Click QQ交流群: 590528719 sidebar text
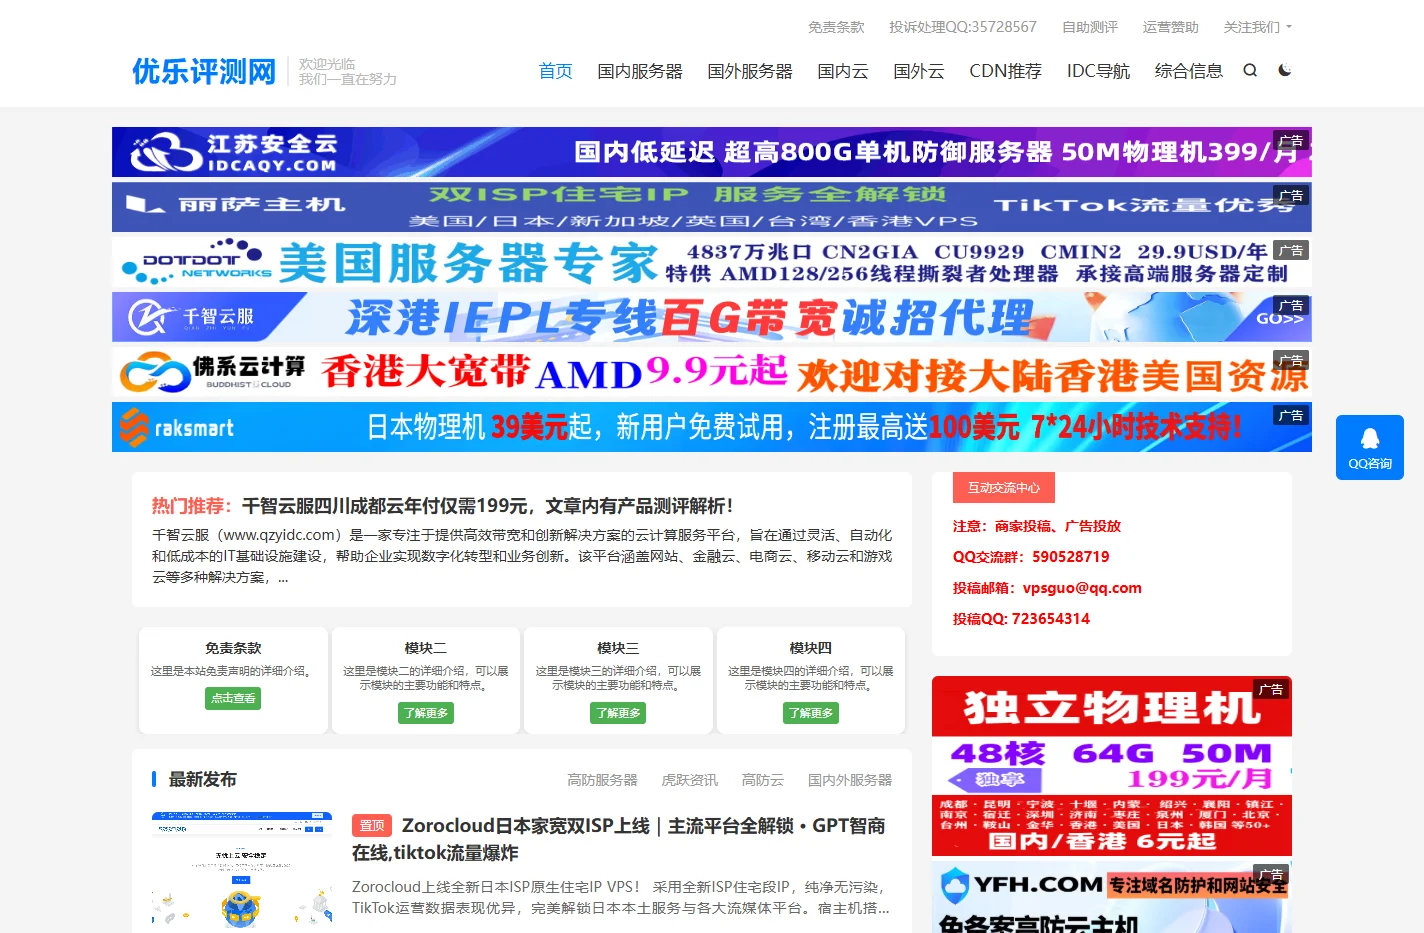The image size is (1424, 933). 1031,557
